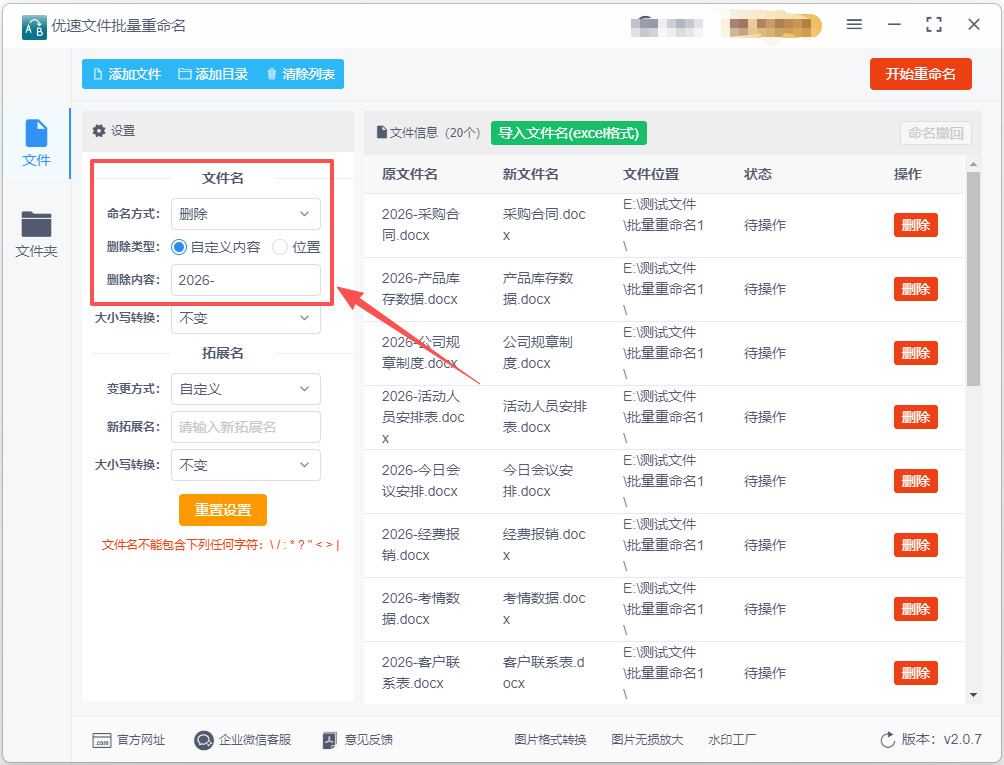This screenshot has height=765, width=1004.
Task: Expand the 命名方式 dropdown showing 删除
Action: [245, 214]
